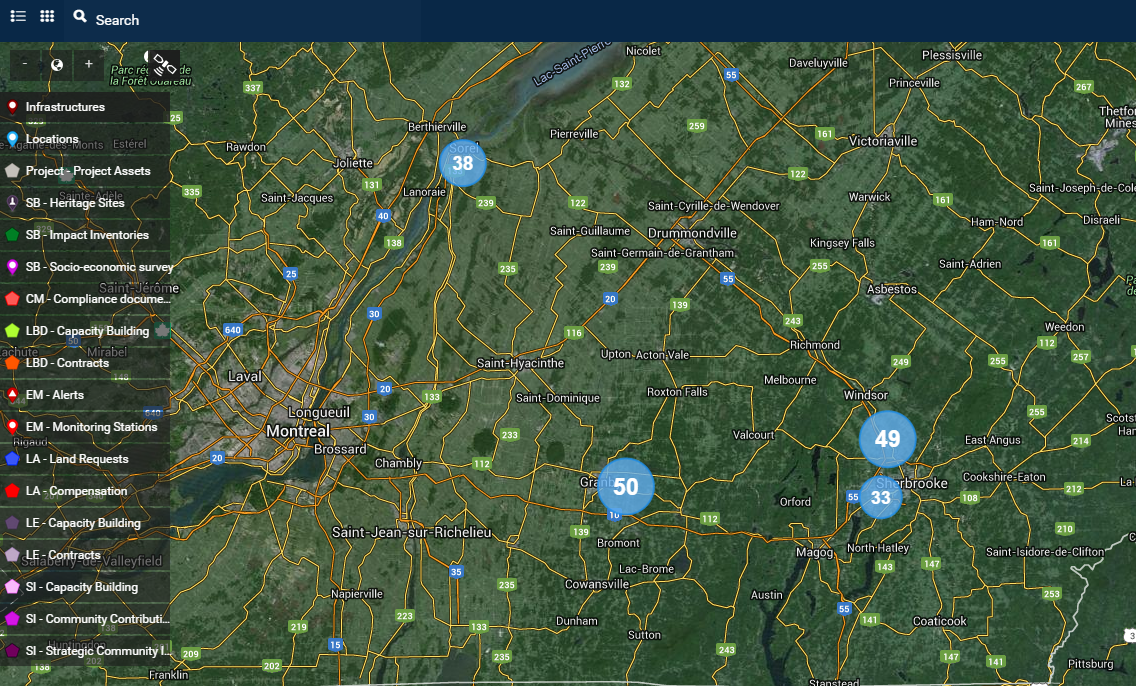The image size is (1136, 686).
Task: Reset map to globe full extent
Action: click(57, 64)
